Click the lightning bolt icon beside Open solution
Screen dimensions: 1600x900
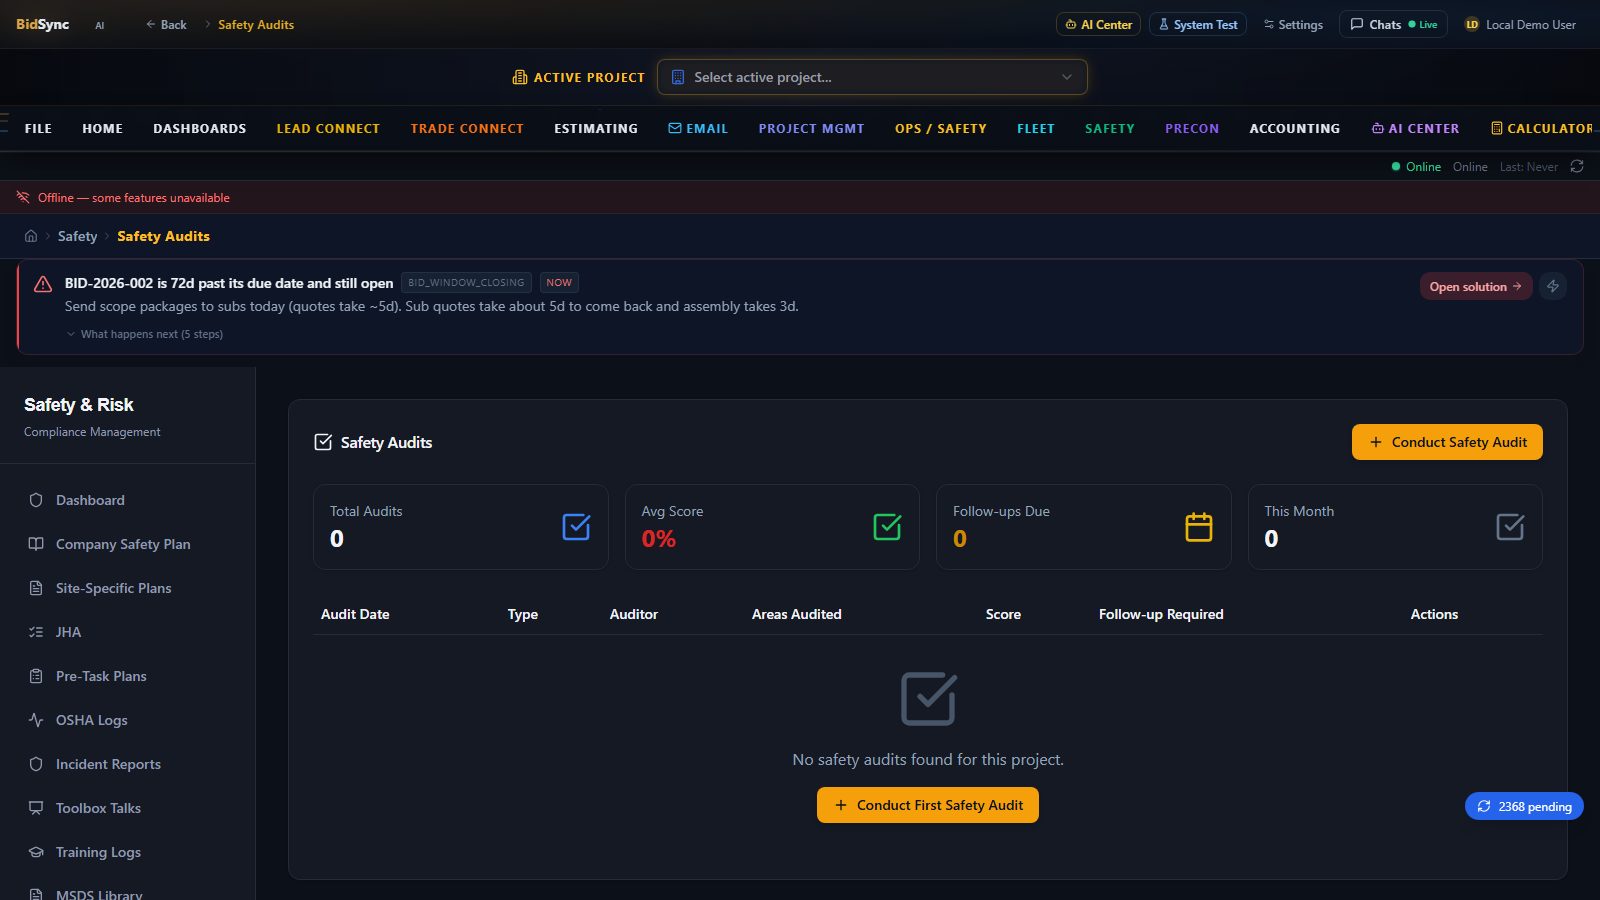point(1553,286)
